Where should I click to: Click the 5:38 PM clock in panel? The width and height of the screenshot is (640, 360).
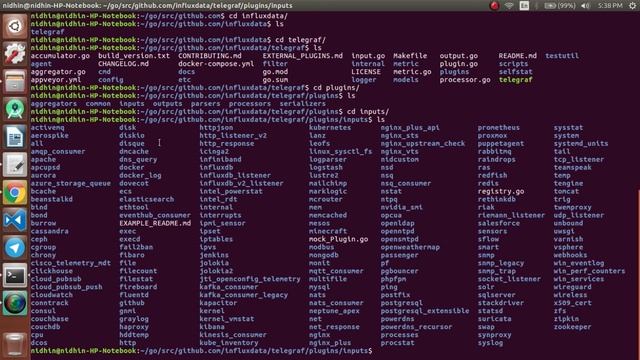click(x=610, y=6)
